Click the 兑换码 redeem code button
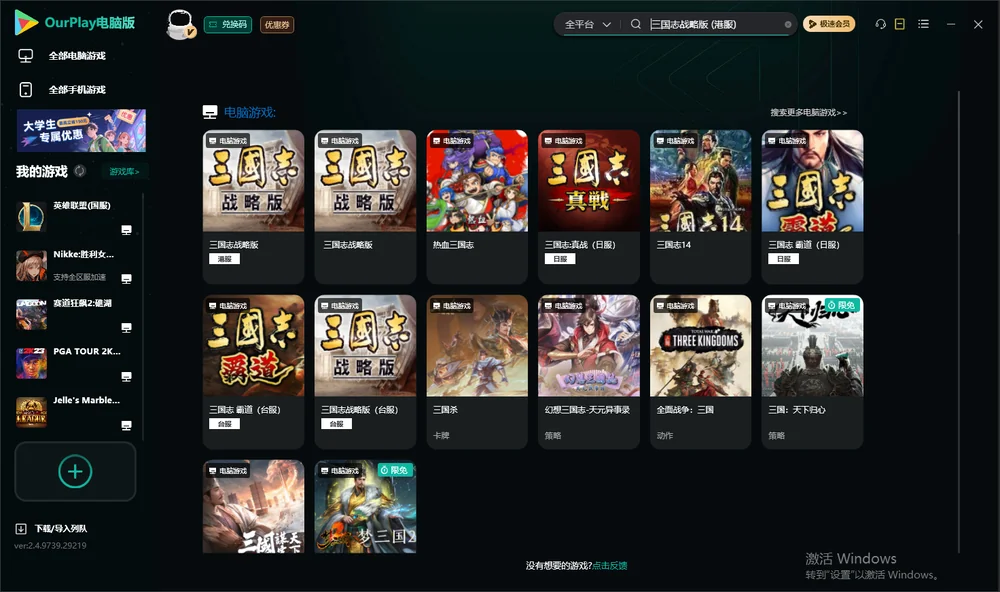 (228, 25)
